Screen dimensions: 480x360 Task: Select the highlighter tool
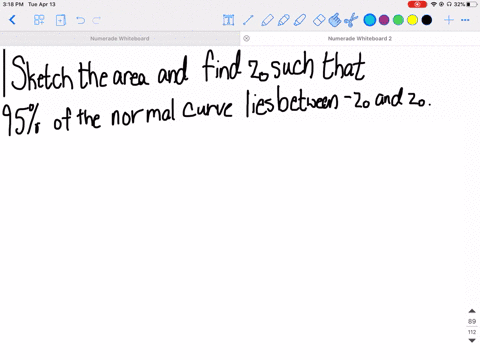coord(300,20)
